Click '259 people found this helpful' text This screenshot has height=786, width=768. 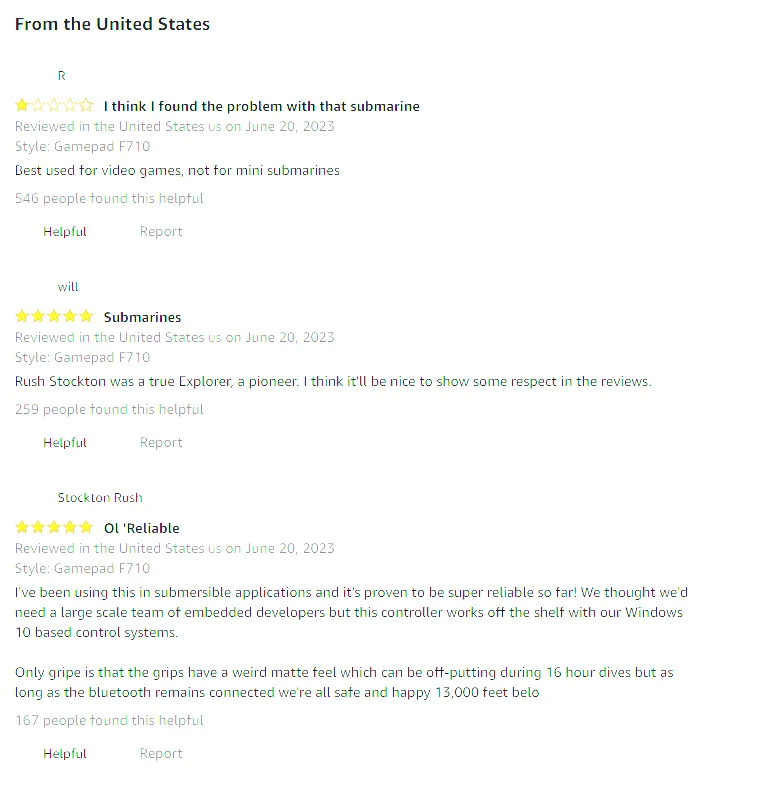(x=109, y=409)
